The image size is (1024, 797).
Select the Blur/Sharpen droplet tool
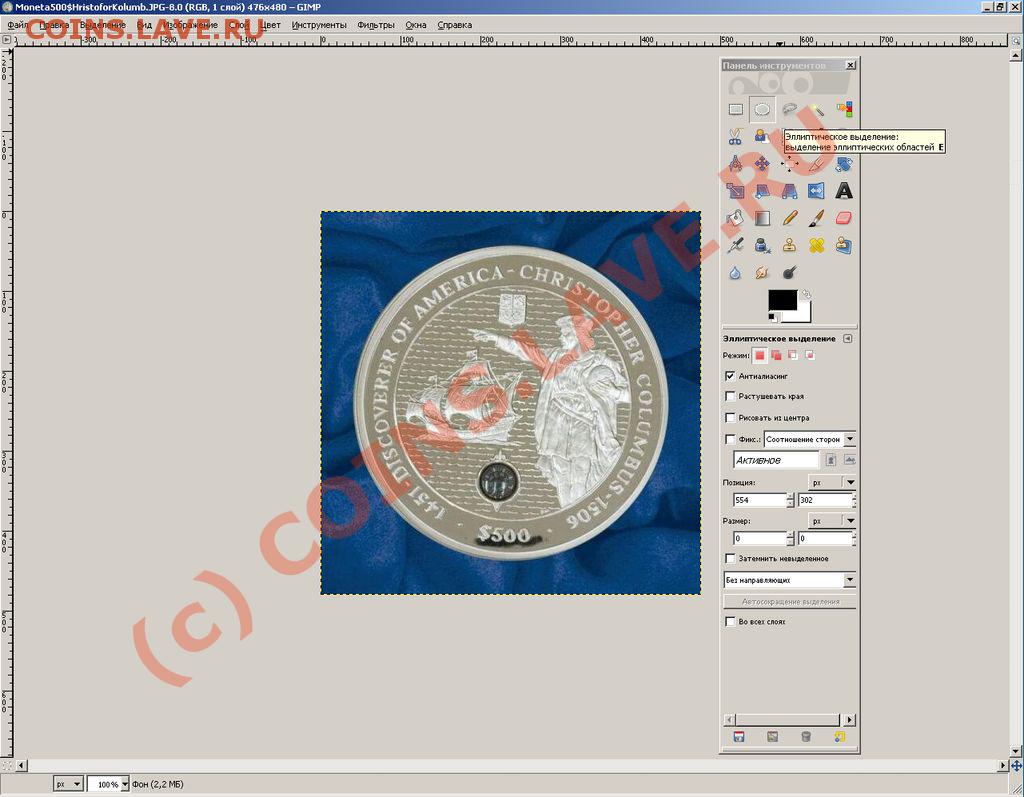(x=735, y=272)
